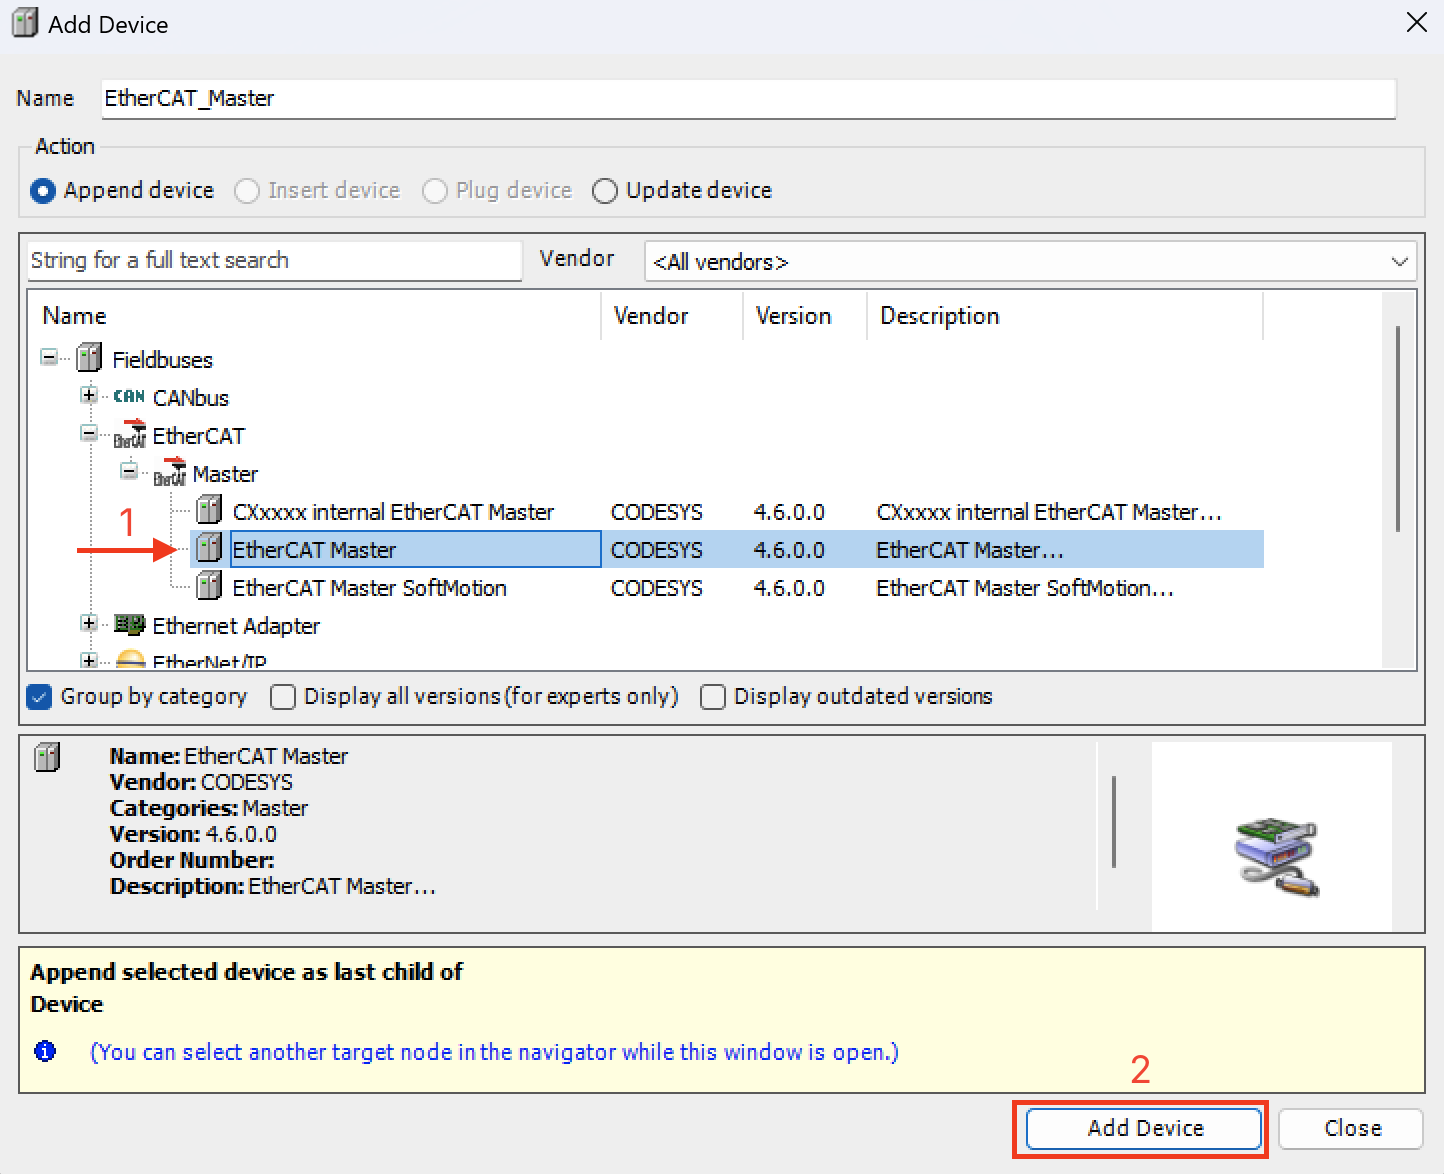Click the device preview network image

pos(1277,858)
